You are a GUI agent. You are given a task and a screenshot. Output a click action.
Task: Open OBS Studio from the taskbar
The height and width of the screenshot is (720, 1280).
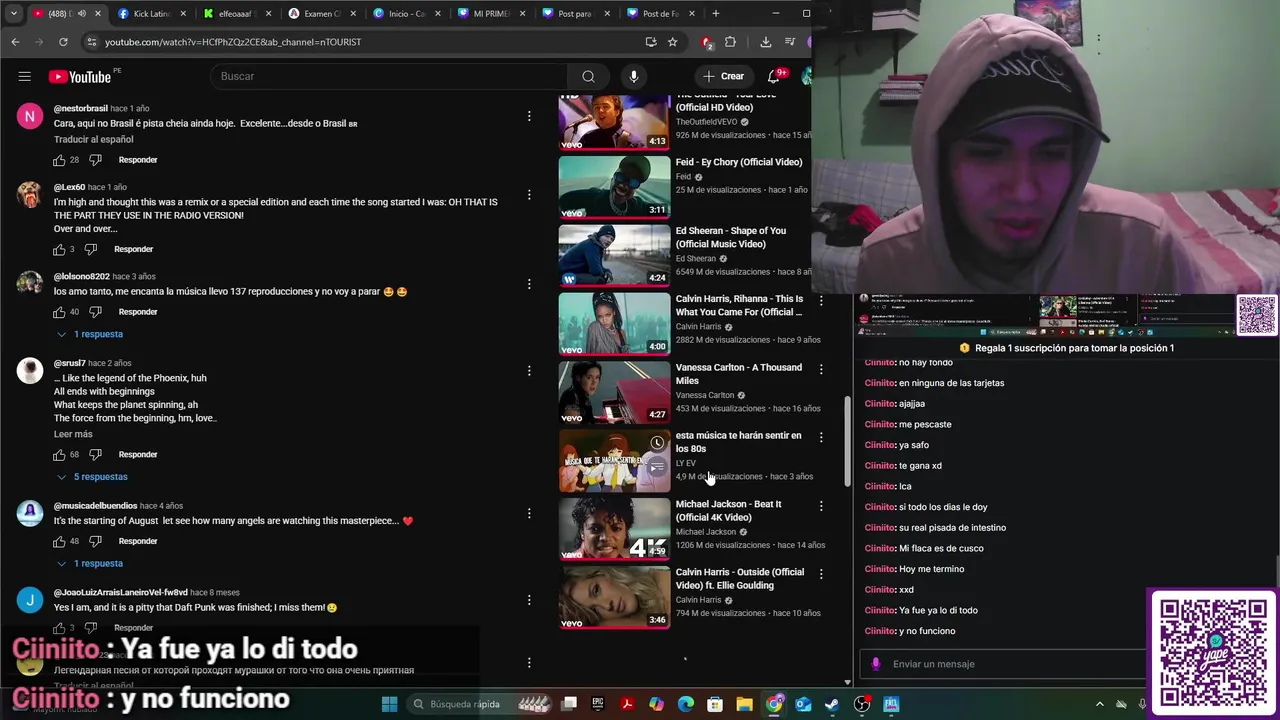[x=862, y=704]
